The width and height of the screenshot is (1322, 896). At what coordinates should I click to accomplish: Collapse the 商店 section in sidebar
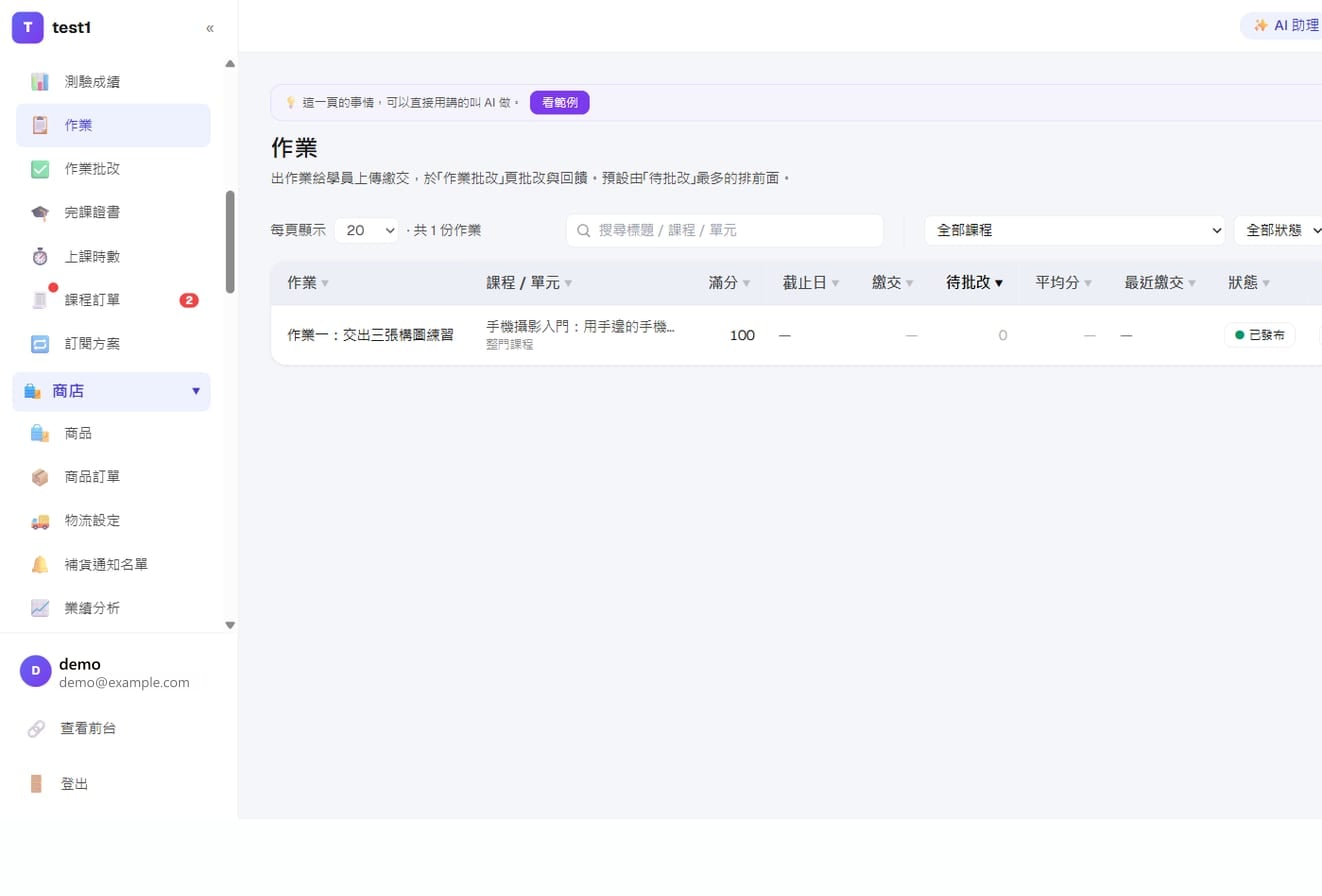coord(111,391)
